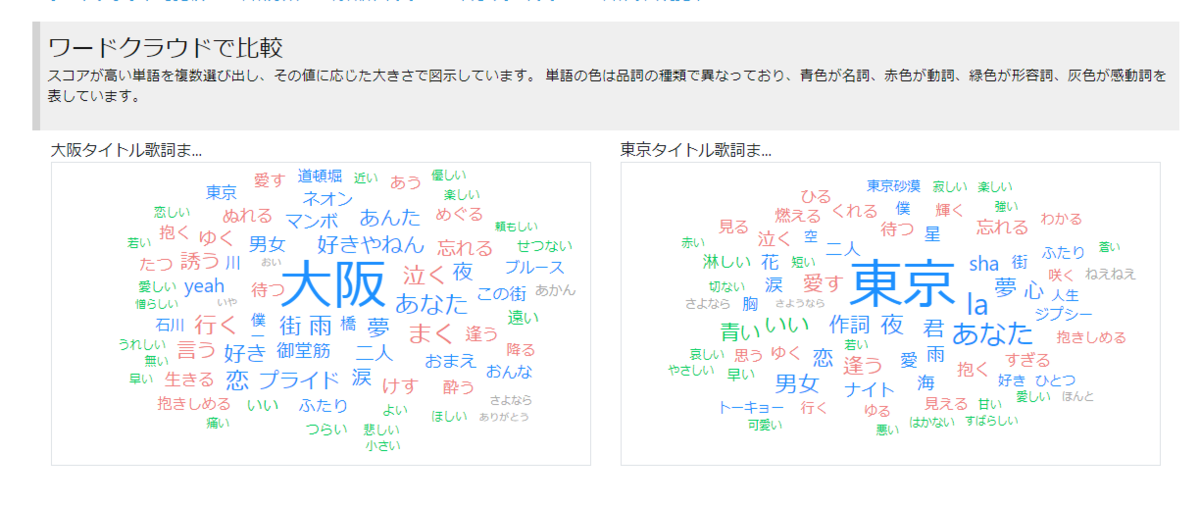1200x506 pixels.
Task: Click the red word まく
Action: (431, 332)
